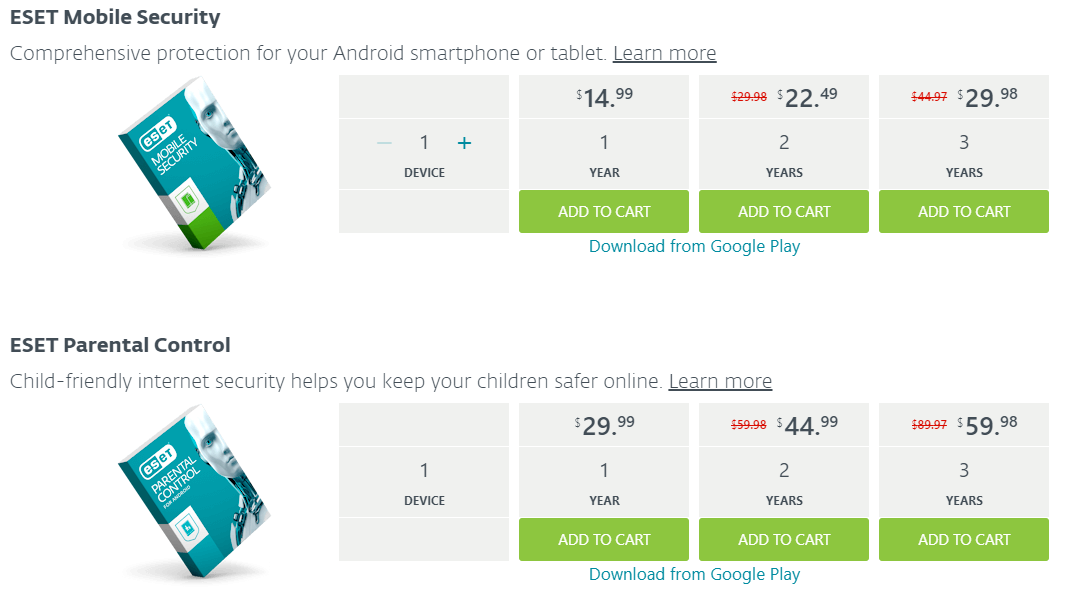Screen dimensions: 1071x610
Task: Increase device count with plus icon
Action: coord(464,143)
